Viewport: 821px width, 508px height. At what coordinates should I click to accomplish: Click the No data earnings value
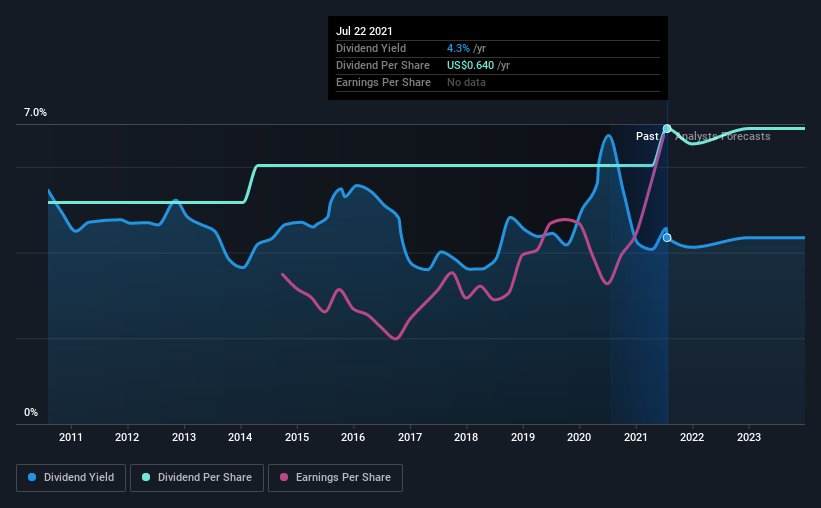tap(466, 82)
